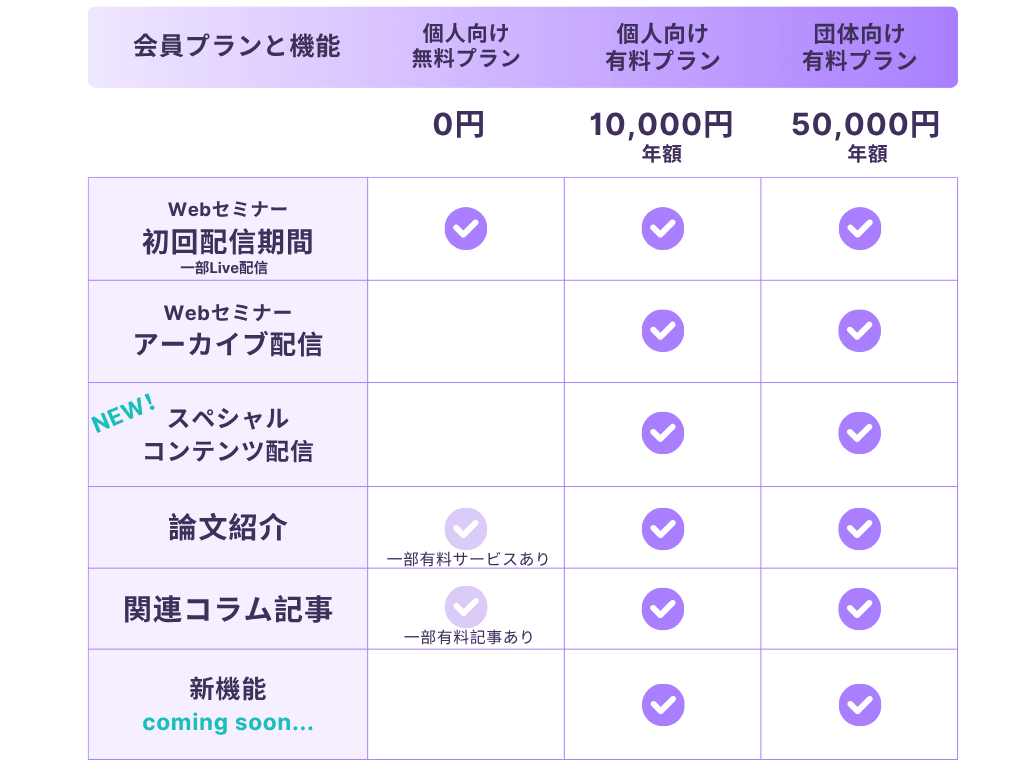
Task: Click the 会員プランと機能 header title
Action: click(x=237, y=47)
